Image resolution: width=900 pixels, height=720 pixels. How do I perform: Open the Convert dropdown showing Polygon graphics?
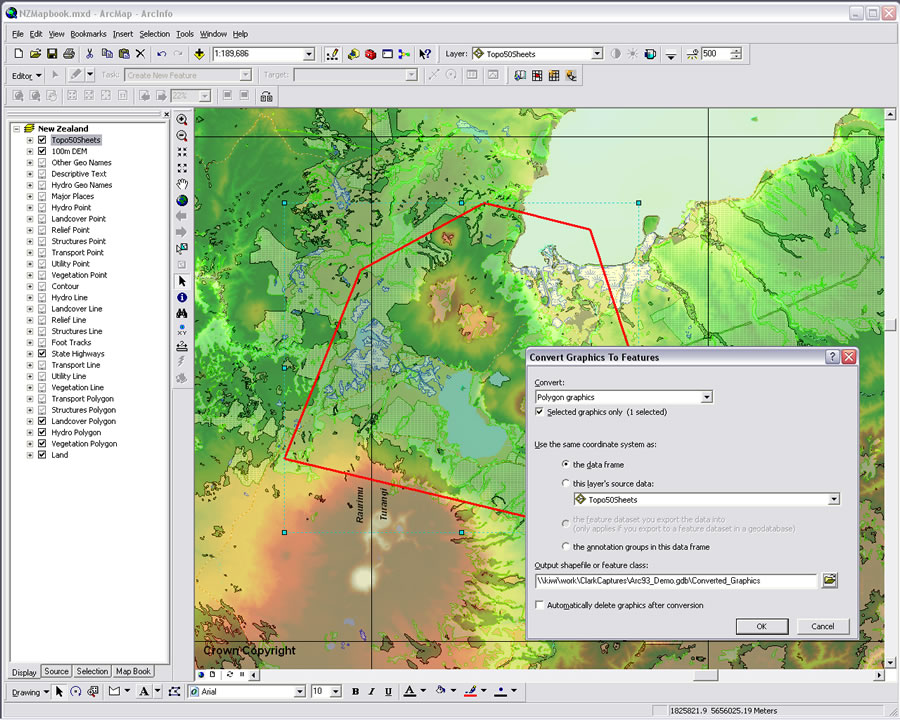(x=705, y=397)
